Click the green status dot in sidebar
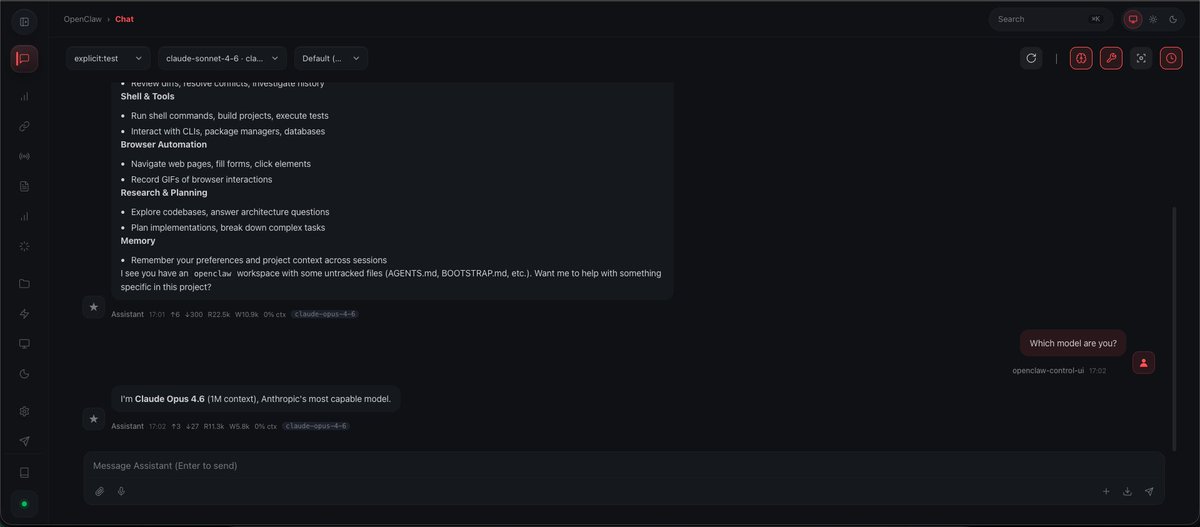Screen dimensions: 1200x527 click(24, 503)
